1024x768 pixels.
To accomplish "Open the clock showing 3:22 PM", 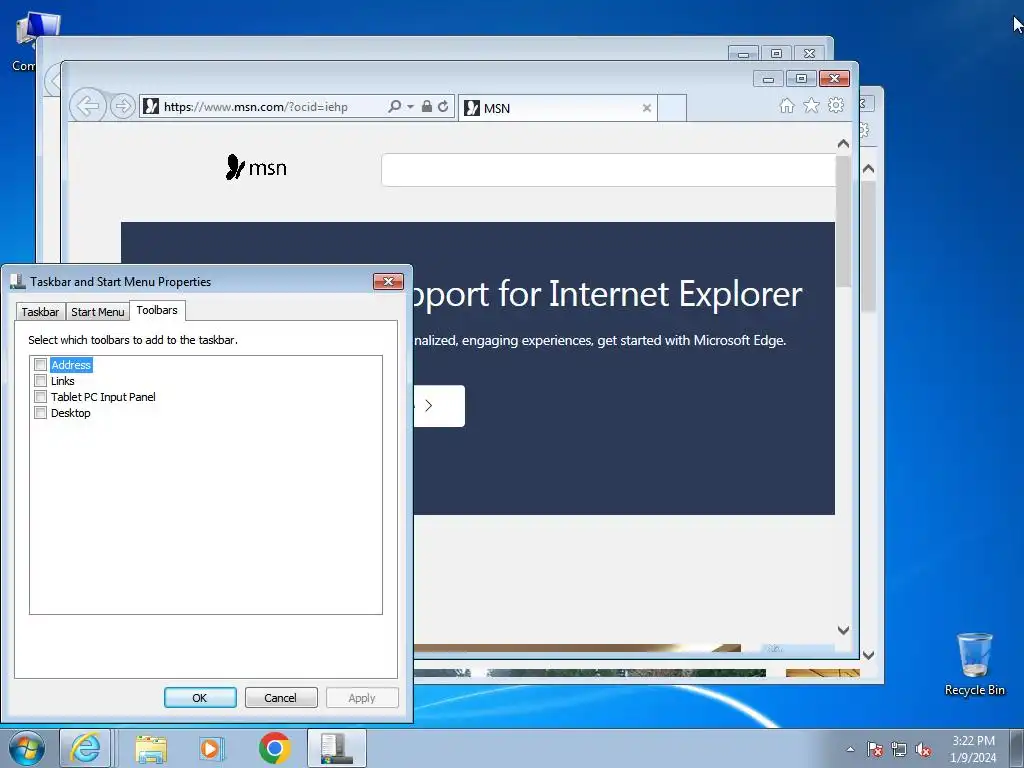I will pyautogui.click(x=973, y=749).
